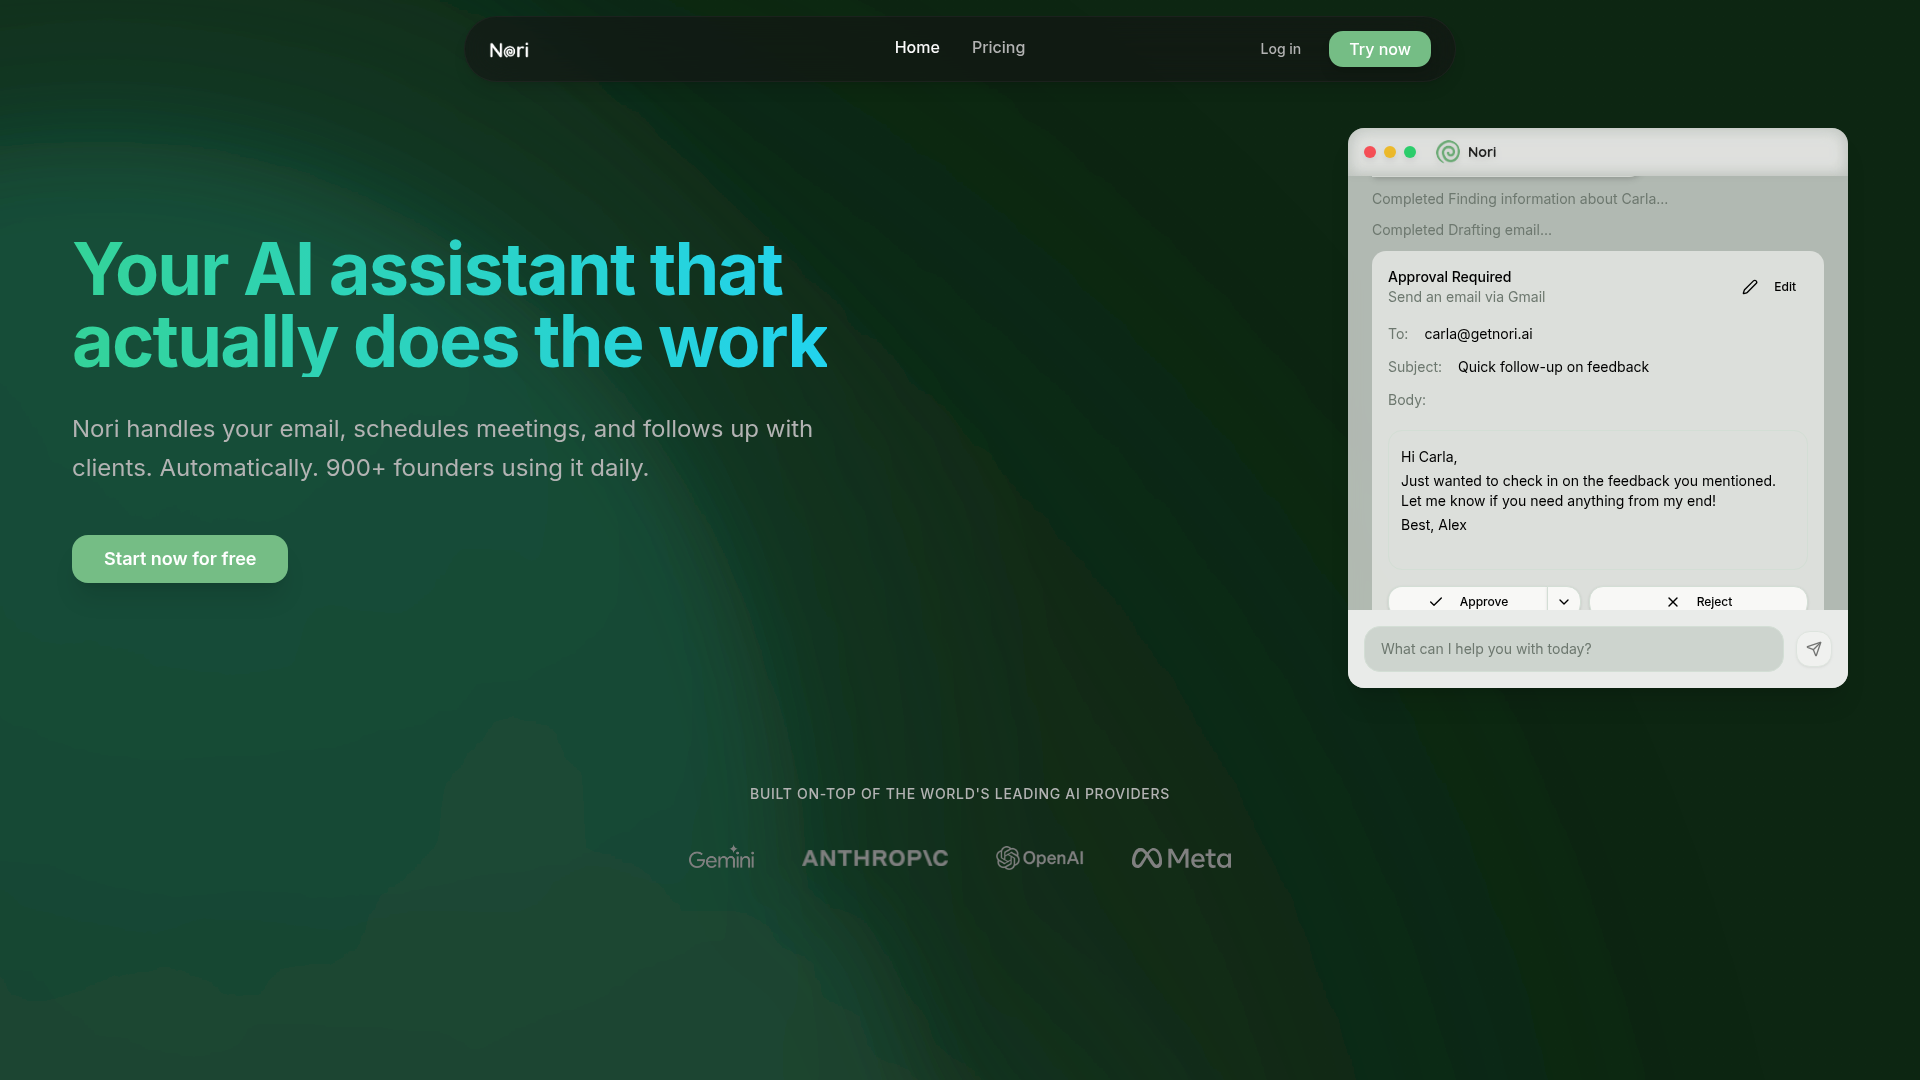Open the Home nav item
The width and height of the screenshot is (1920, 1080).
click(x=917, y=48)
